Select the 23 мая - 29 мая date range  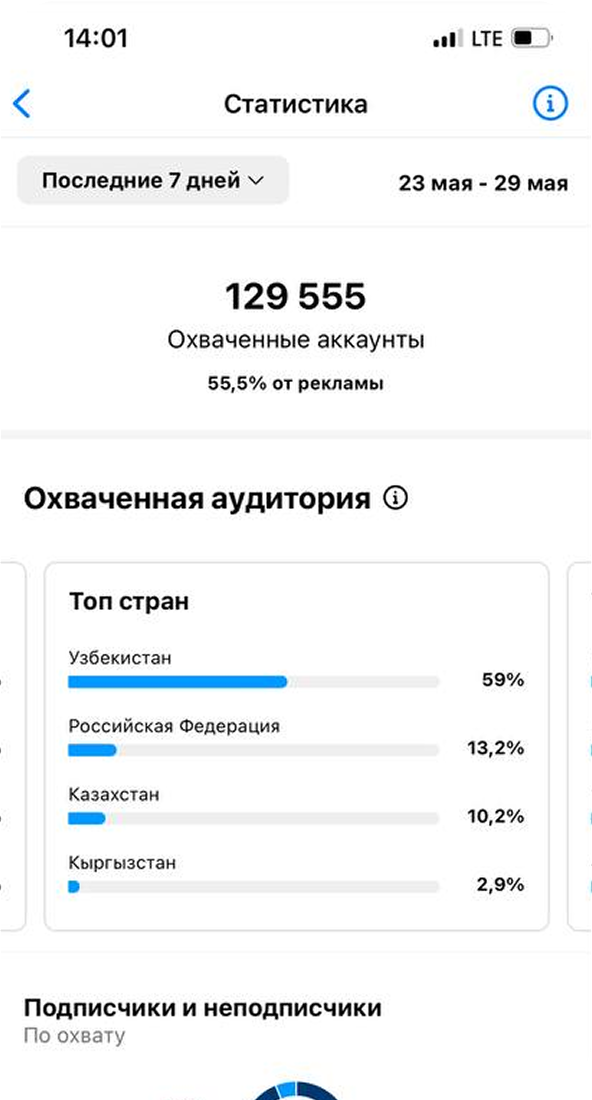point(483,183)
